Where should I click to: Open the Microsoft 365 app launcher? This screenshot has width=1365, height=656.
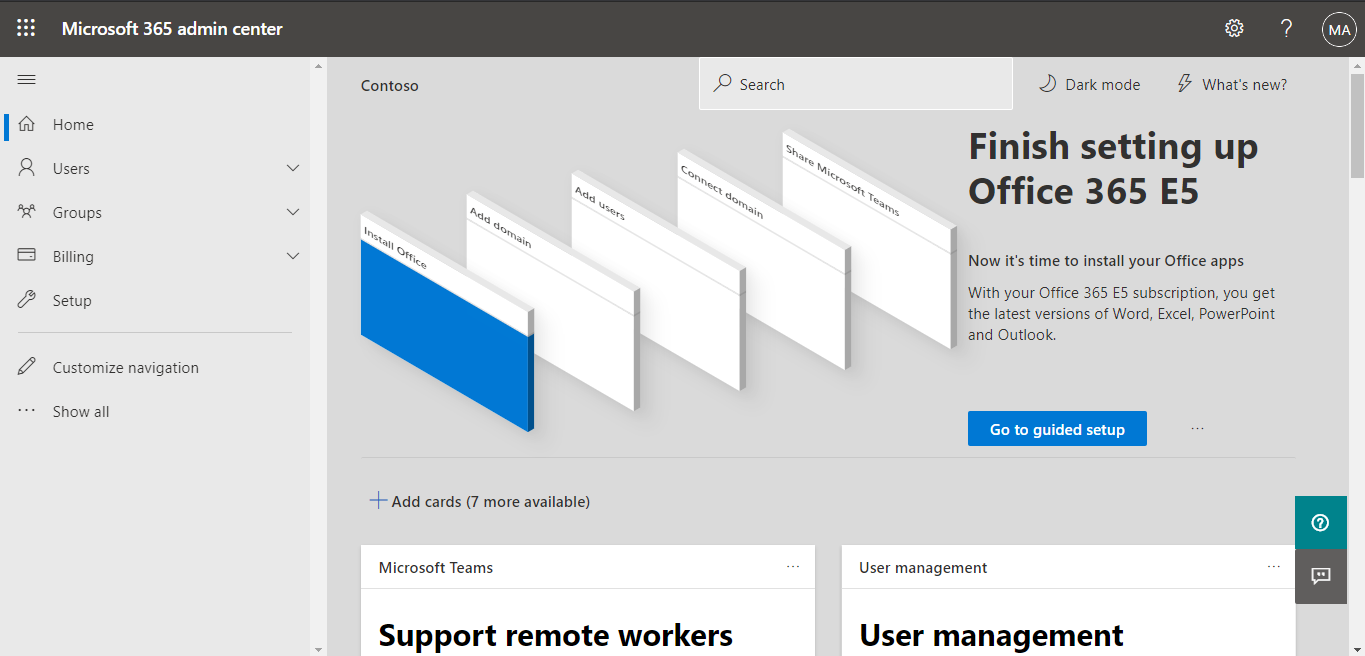coord(25,28)
